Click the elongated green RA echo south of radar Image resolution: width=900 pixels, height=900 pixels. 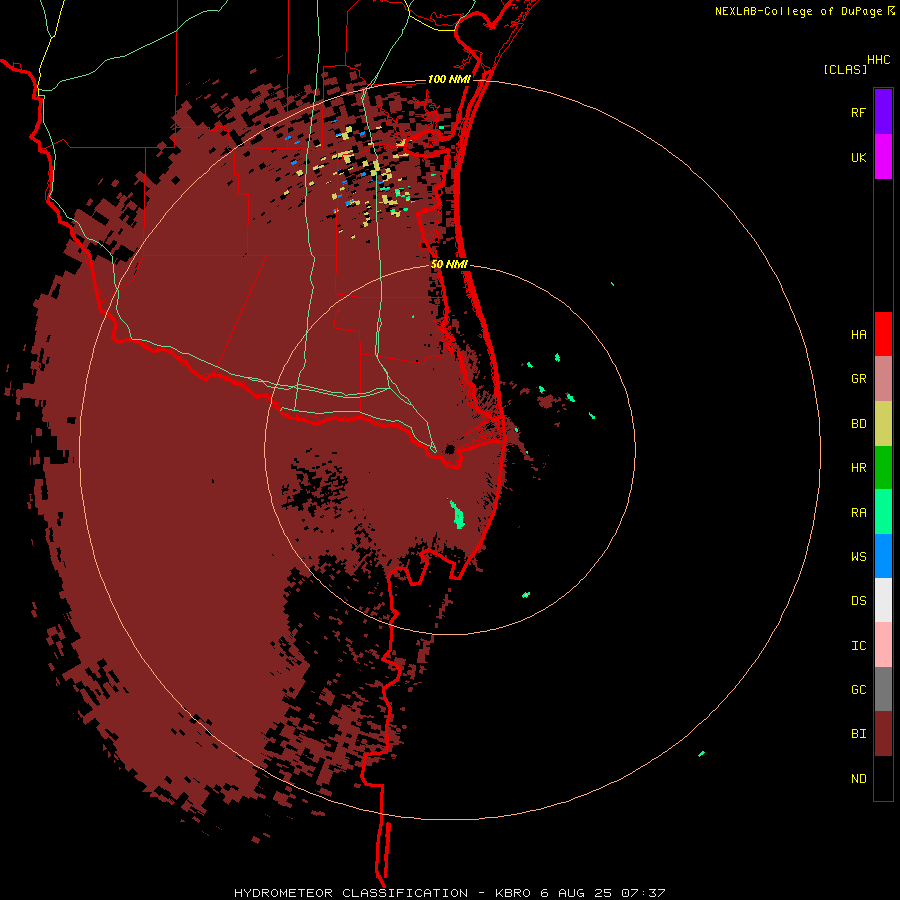coord(457,514)
